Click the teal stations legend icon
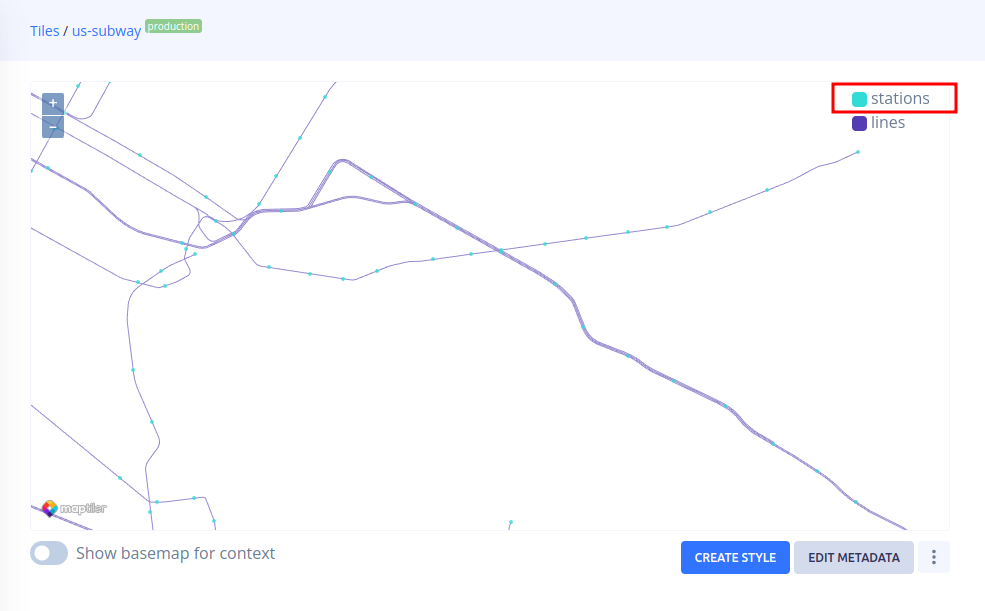The height and width of the screenshot is (611, 985). point(859,99)
